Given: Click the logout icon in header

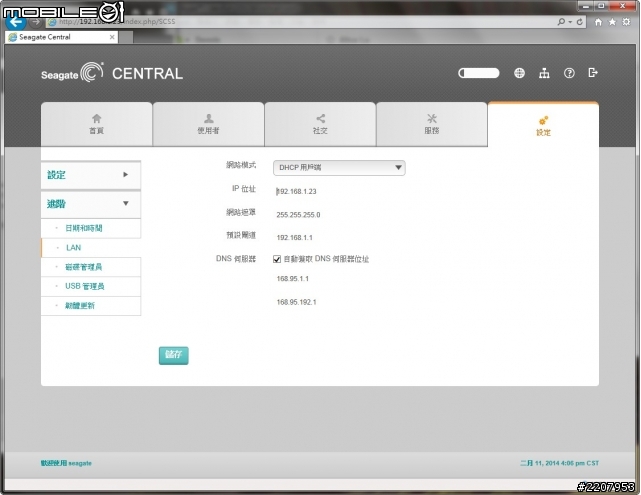Looking at the screenshot, I should point(593,73).
